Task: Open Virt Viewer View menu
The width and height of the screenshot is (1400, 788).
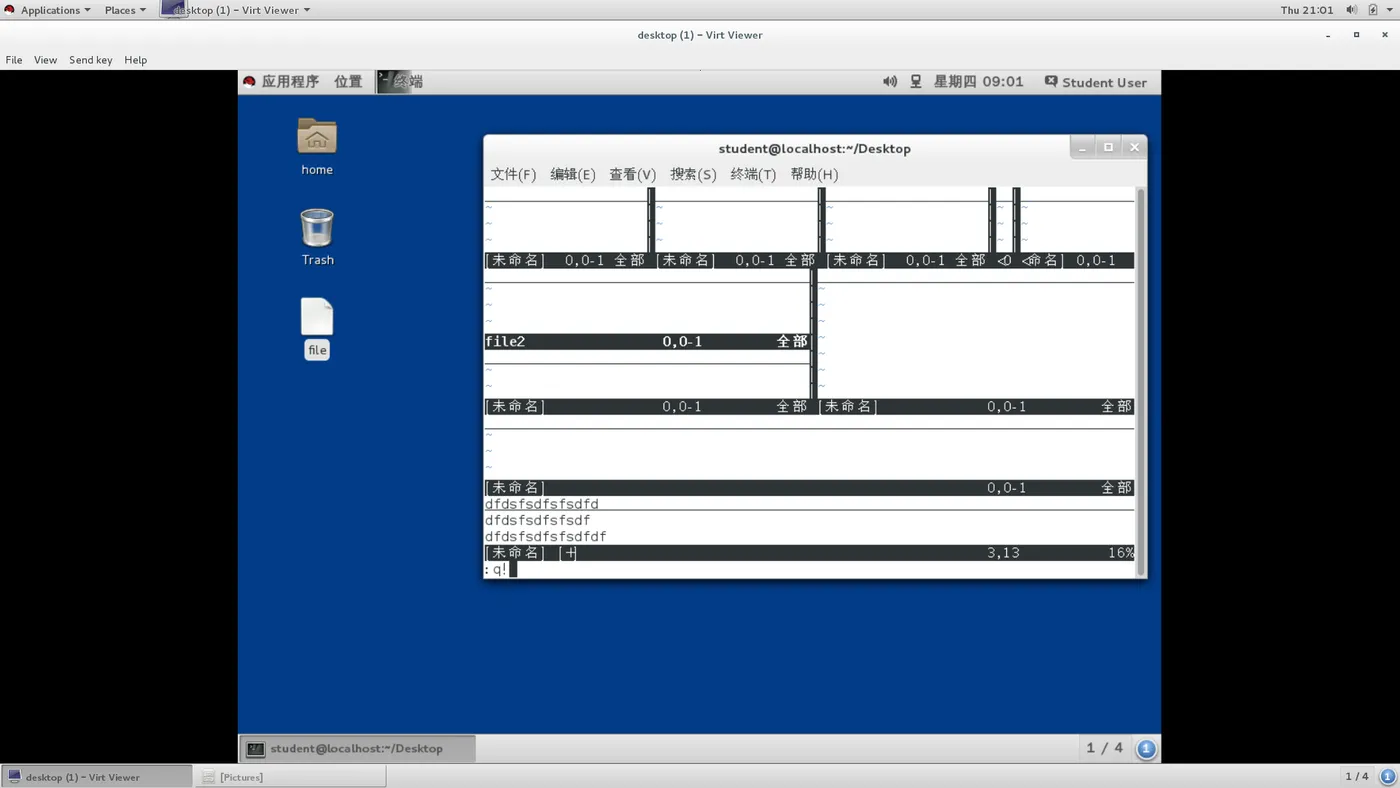Action: [x=45, y=60]
